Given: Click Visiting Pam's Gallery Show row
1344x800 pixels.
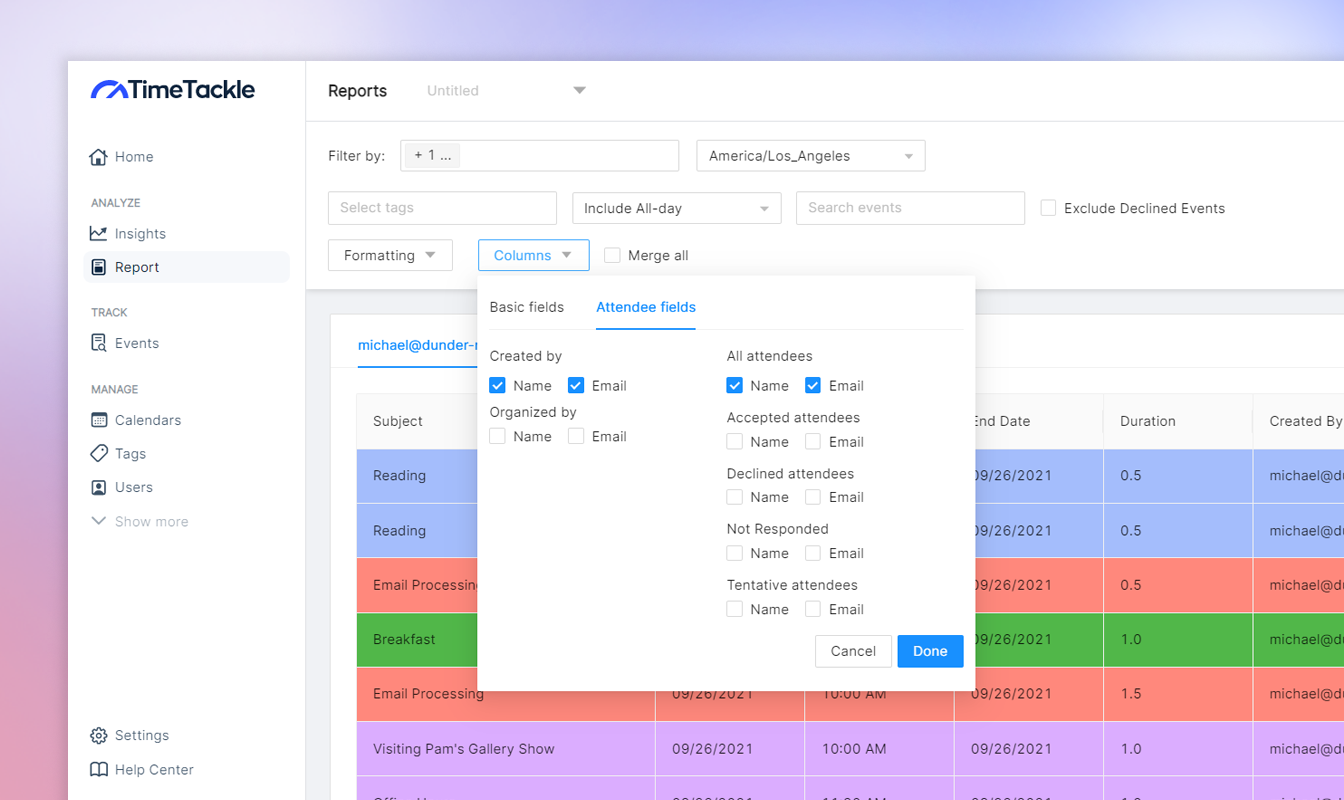Looking at the screenshot, I should [x=850, y=748].
